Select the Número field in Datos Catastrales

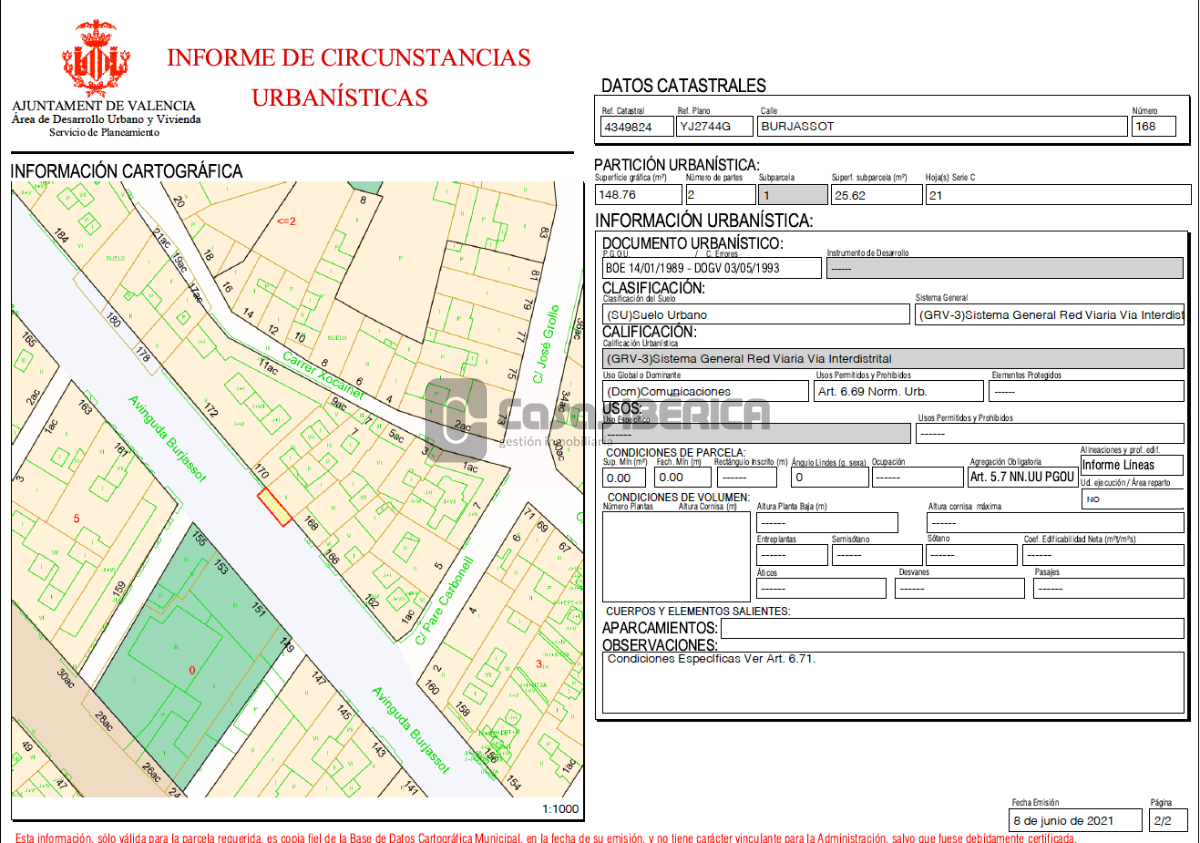[x=1154, y=127]
